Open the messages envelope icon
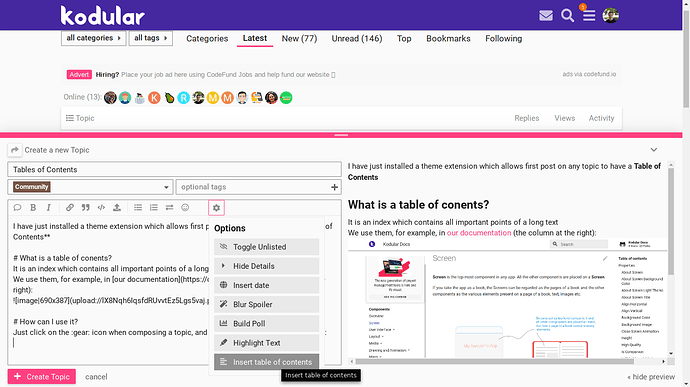 (x=546, y=16)
